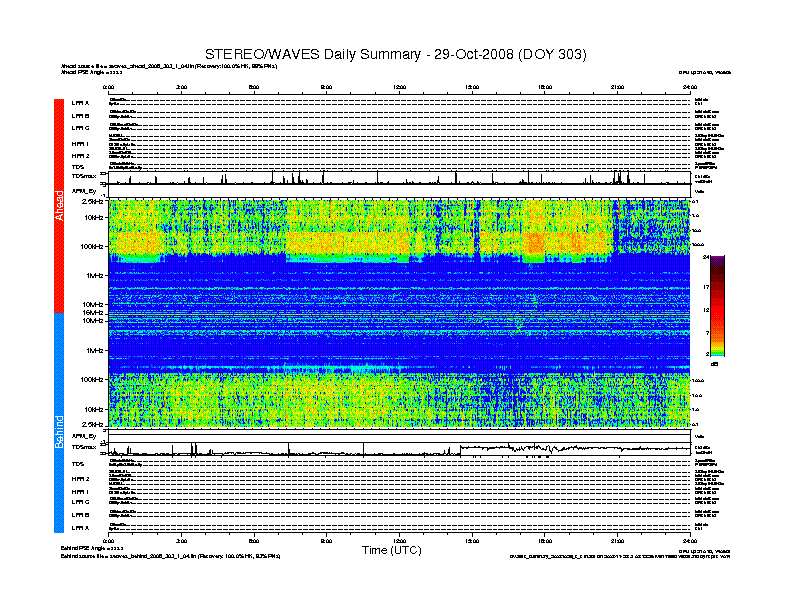Click the HFR 1 label in Ahead section
Image resolution: width=792 pixels, height=612 pixels.
80,144
